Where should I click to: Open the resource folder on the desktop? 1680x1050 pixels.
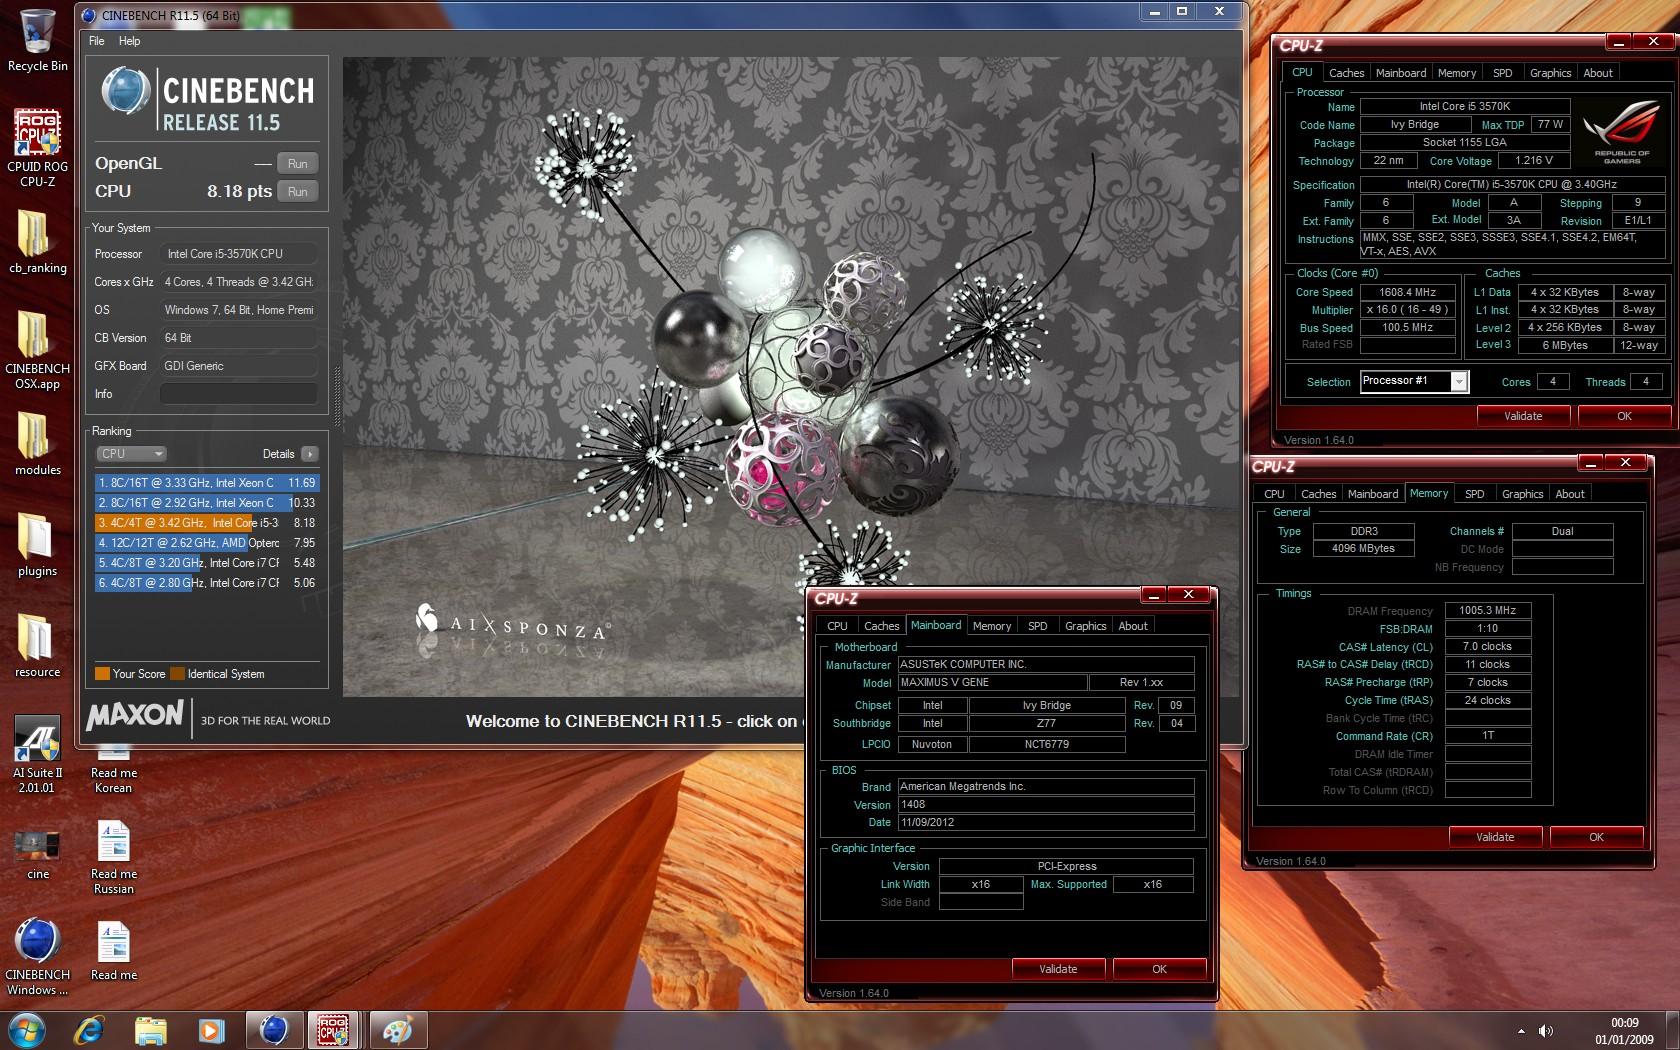coord(37,646)
